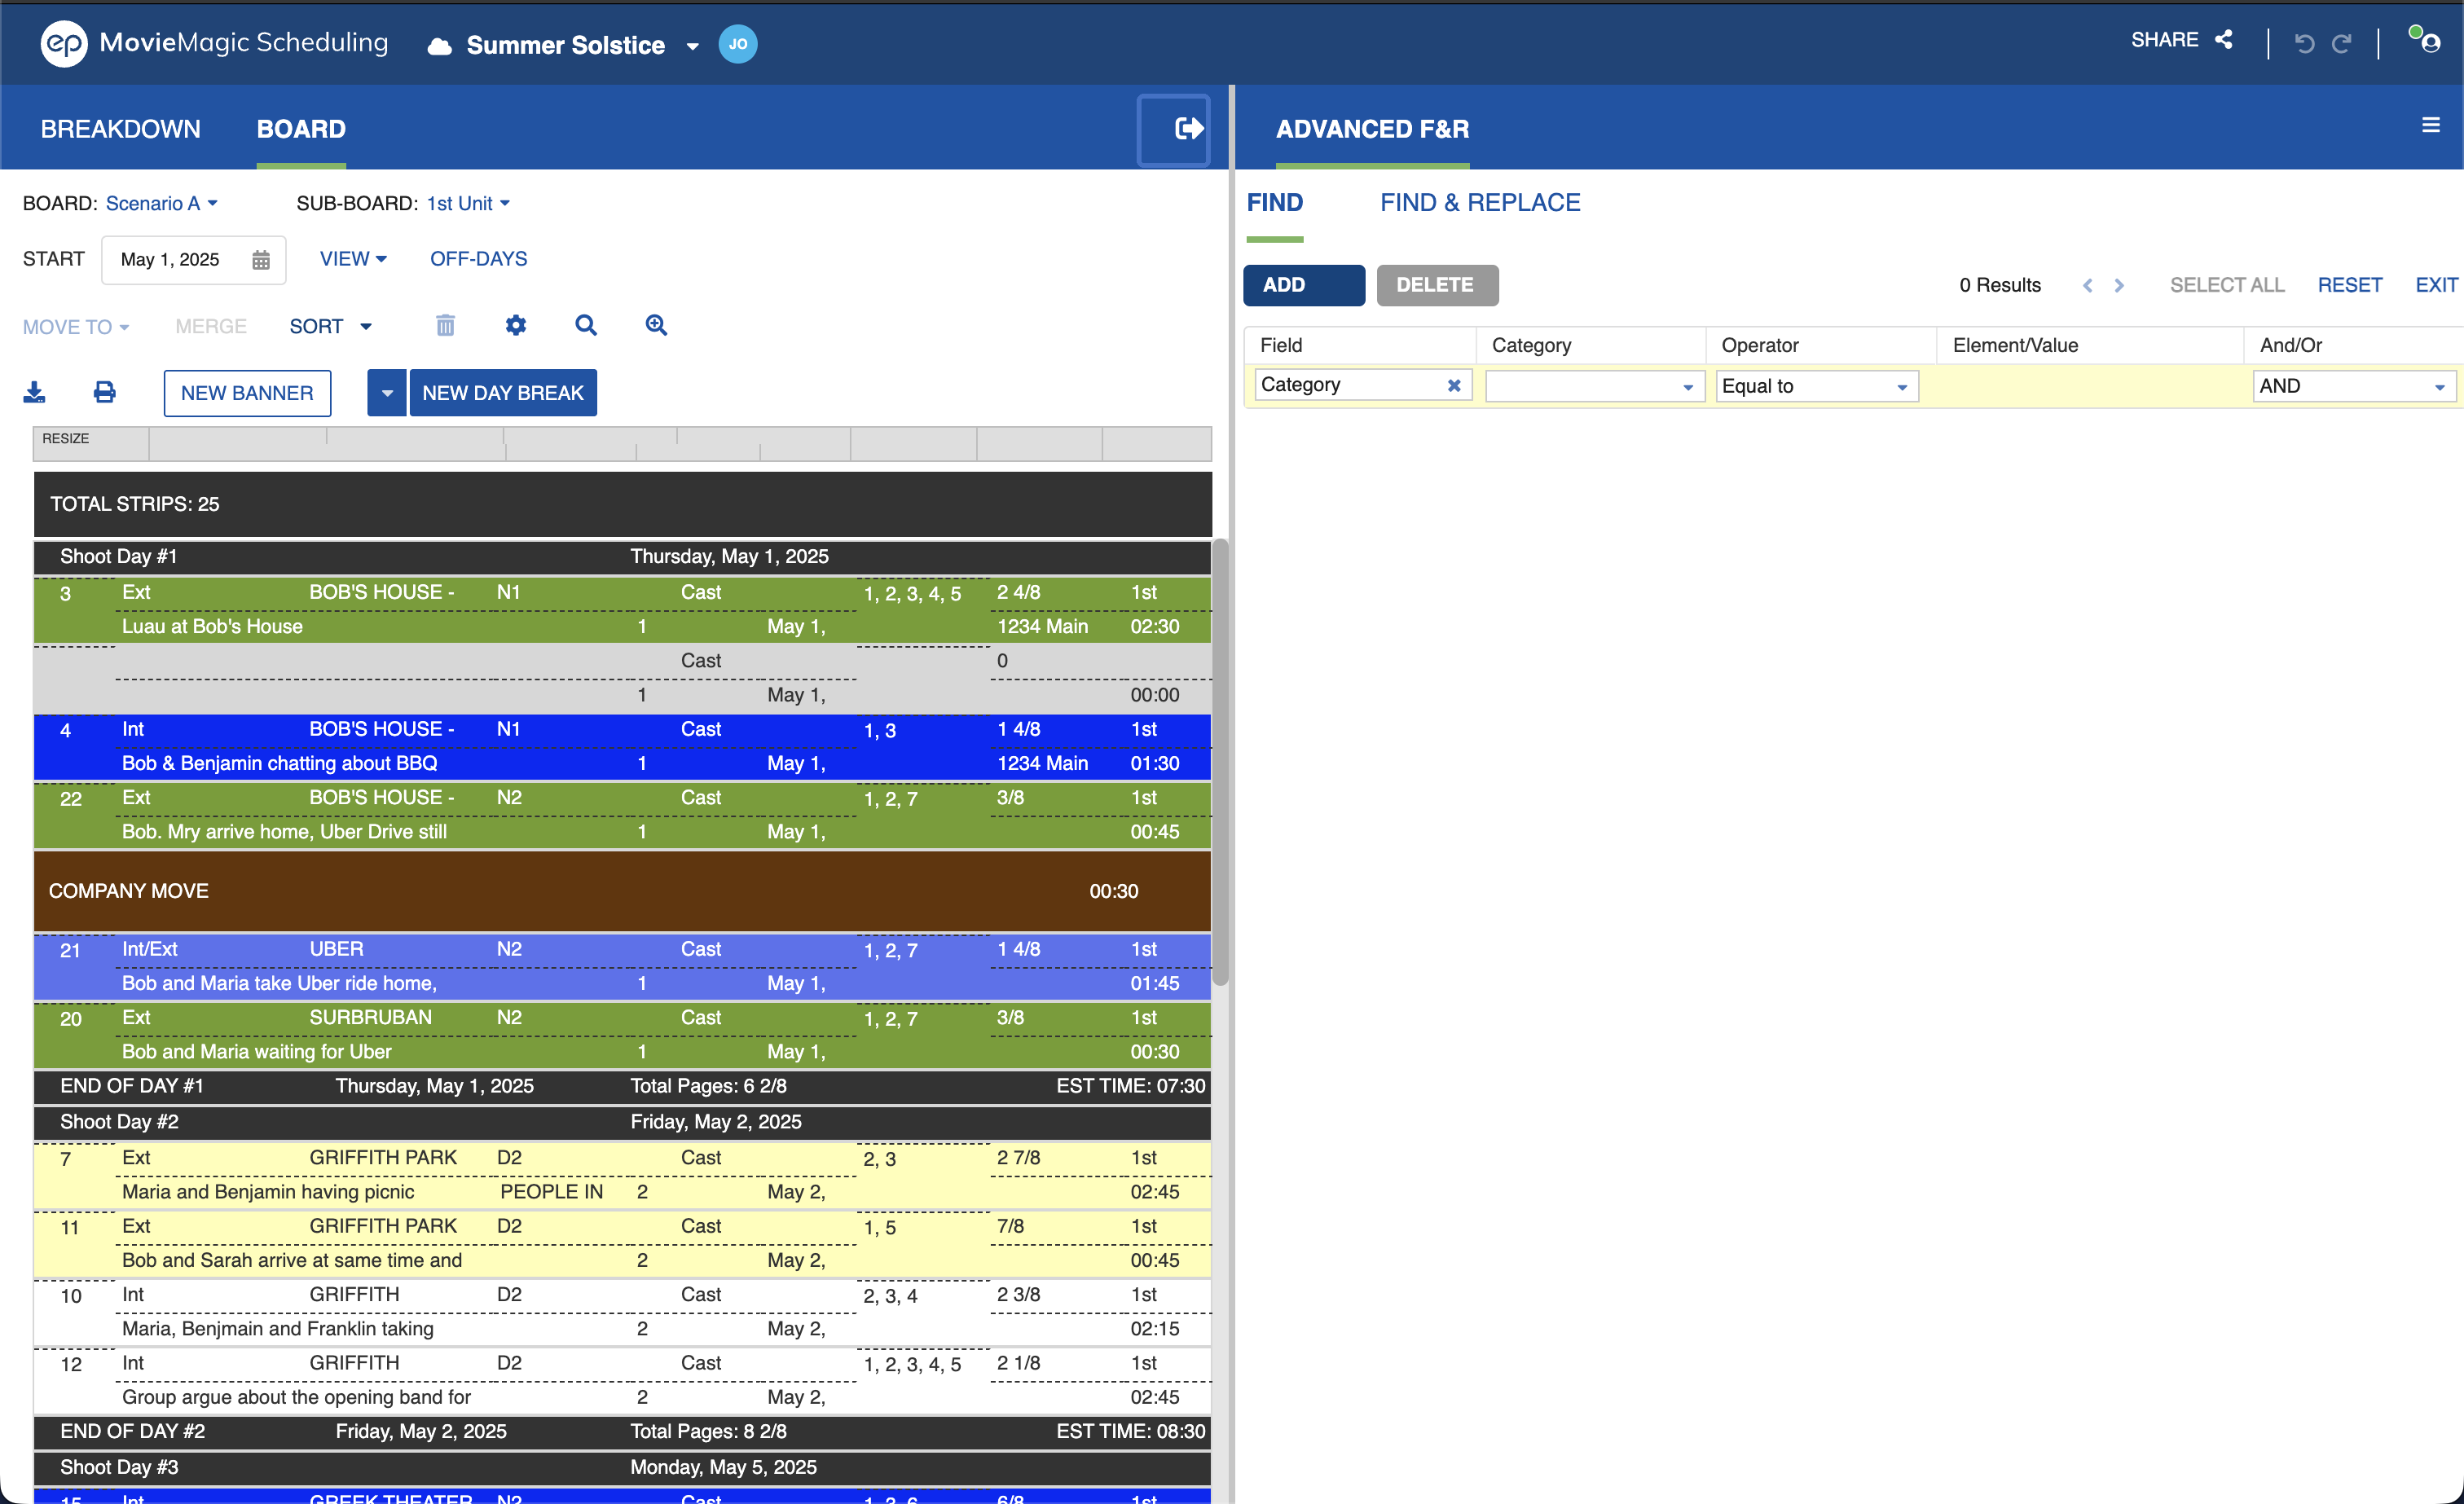This screenshot has height=1504, width=2464.
Task: Open the Scenario A board dropdown
Action: (x=162, y=203)
